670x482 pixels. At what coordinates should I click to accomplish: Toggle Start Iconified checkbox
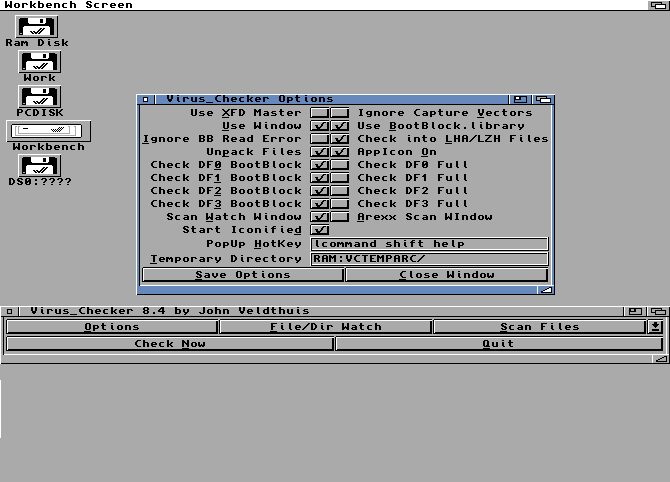(x=320, y=230)
